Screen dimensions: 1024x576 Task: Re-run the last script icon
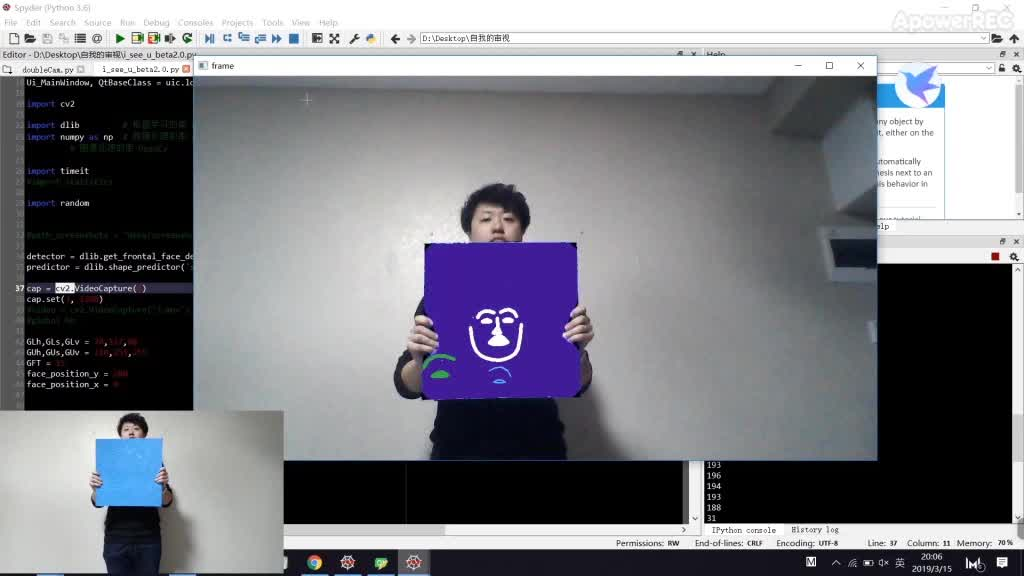pyautogui.click(x=187, y=39)
